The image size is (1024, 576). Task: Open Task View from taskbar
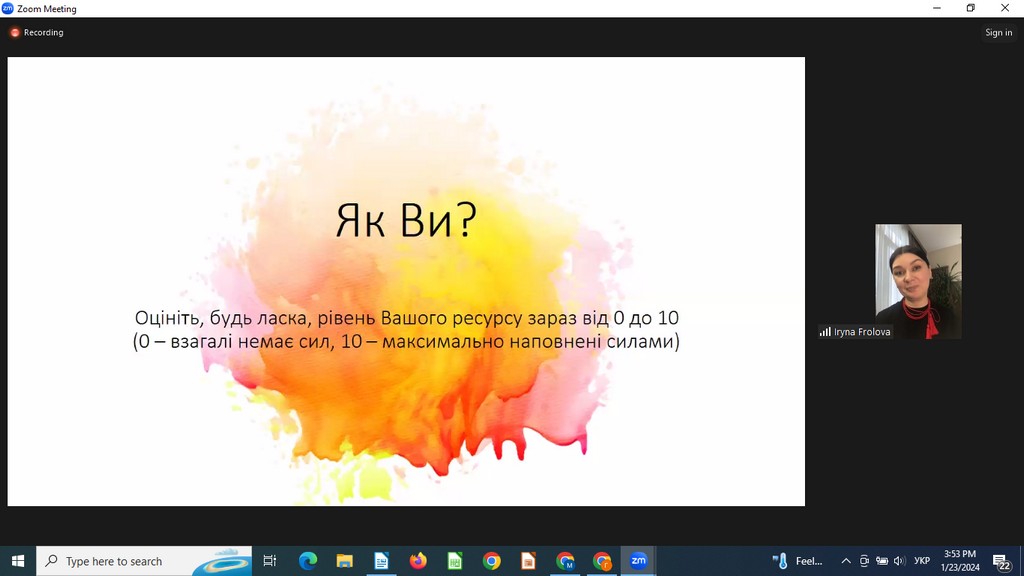(270, 561)
